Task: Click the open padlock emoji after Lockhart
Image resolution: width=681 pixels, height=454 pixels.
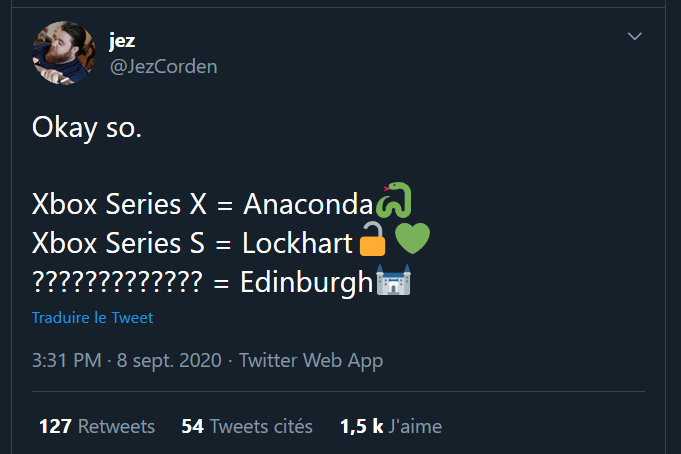Action: click(x=372, y=240)
